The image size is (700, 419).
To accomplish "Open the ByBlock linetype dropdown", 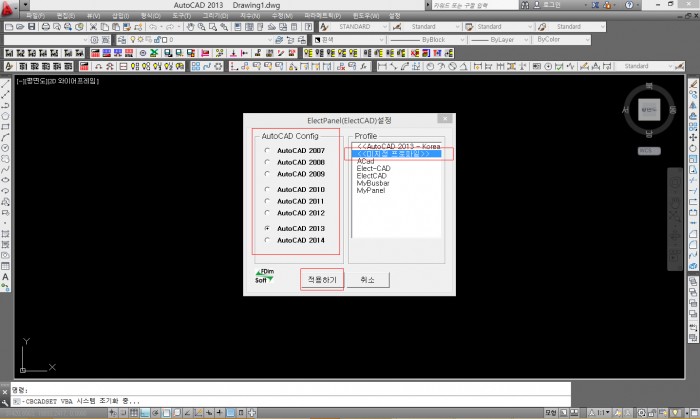I will [x=426, y=40].
